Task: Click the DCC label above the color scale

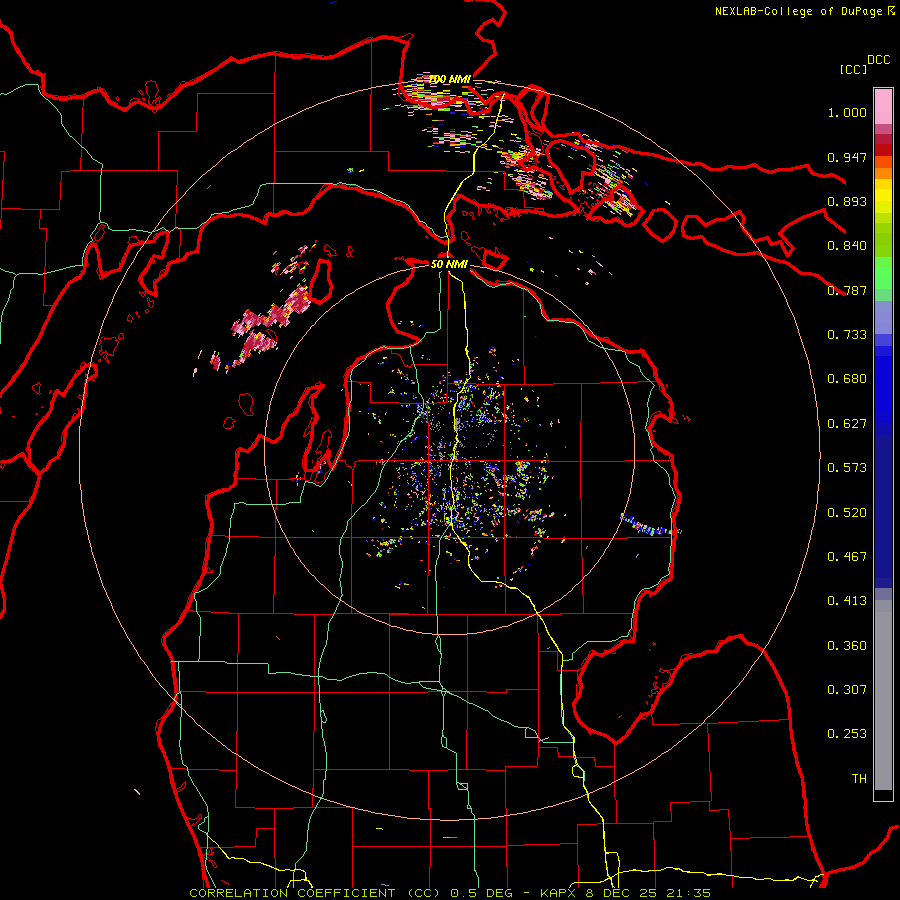Action: [x=878, y=60]
